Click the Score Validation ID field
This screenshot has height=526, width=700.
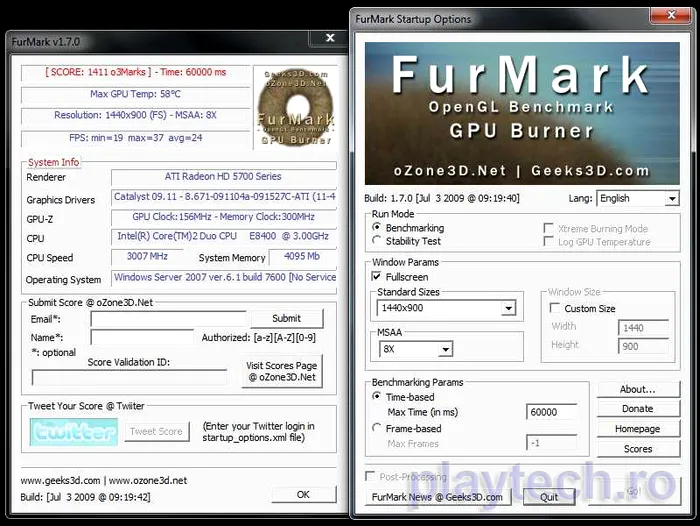click(x=129, y=378)
